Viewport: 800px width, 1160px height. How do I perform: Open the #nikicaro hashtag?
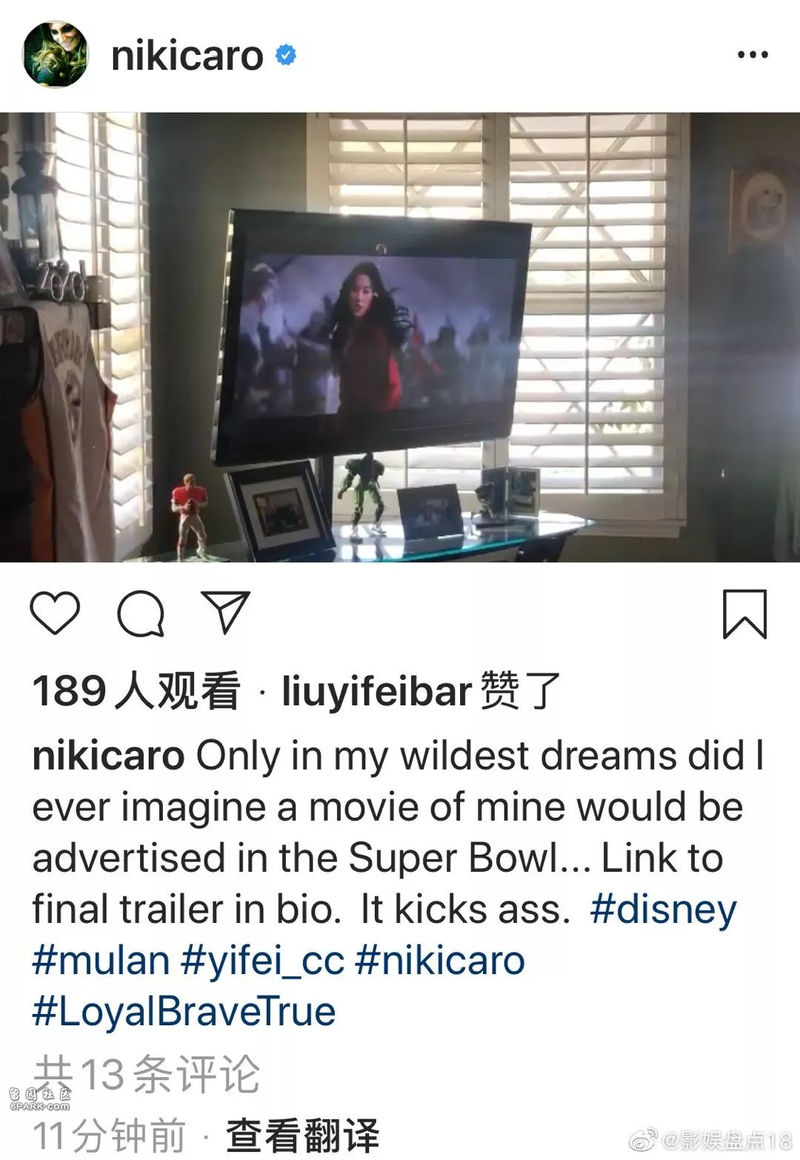(440, 960)
